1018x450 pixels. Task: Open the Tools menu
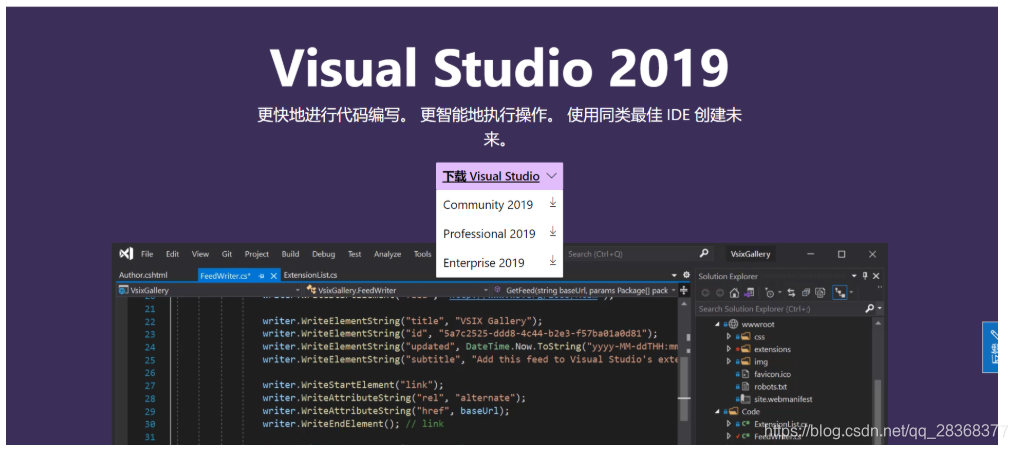pos(422,254)
